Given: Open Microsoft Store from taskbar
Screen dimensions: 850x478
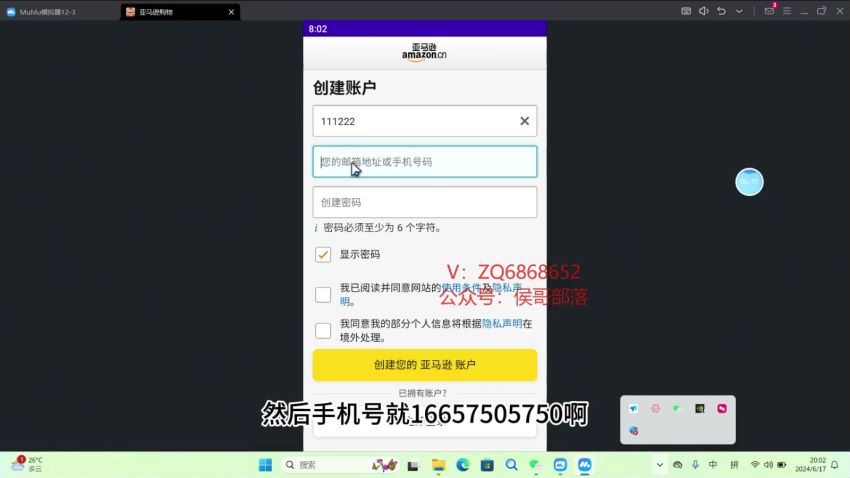Looking at the screenshot, I should [x=487, y=465].
